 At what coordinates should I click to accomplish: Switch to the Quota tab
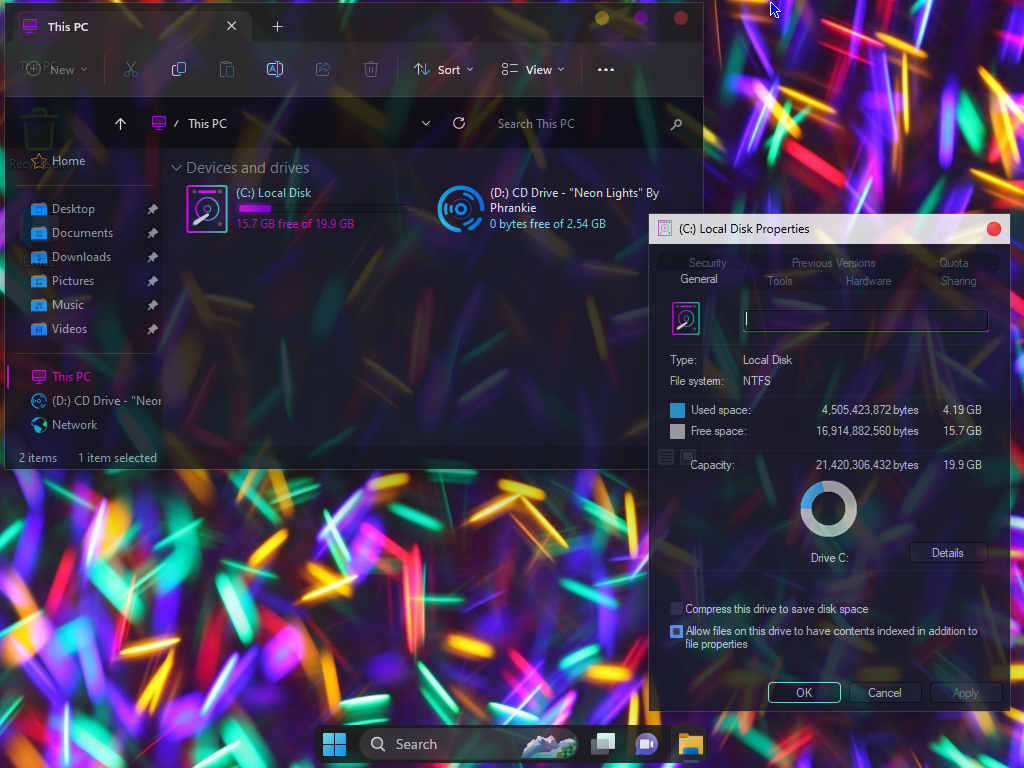click(953, 263)
